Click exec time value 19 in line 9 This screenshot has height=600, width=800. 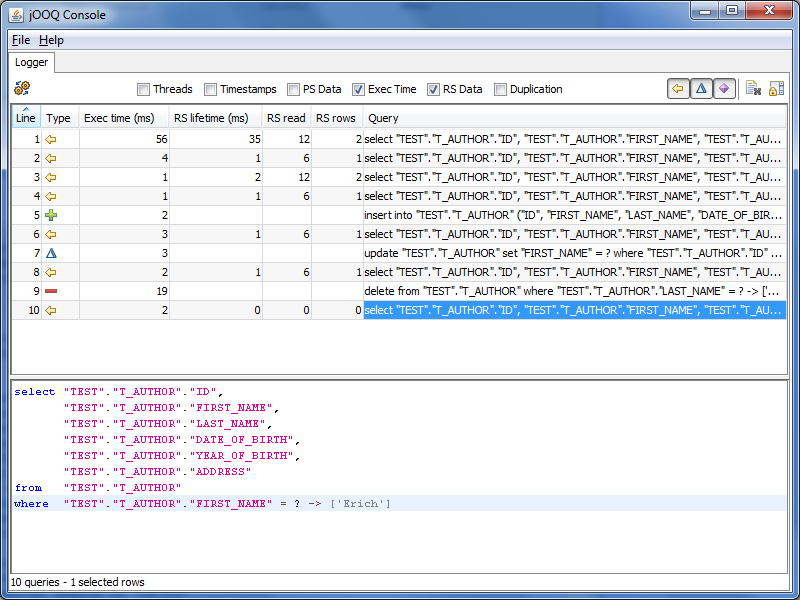pos(162,291)
